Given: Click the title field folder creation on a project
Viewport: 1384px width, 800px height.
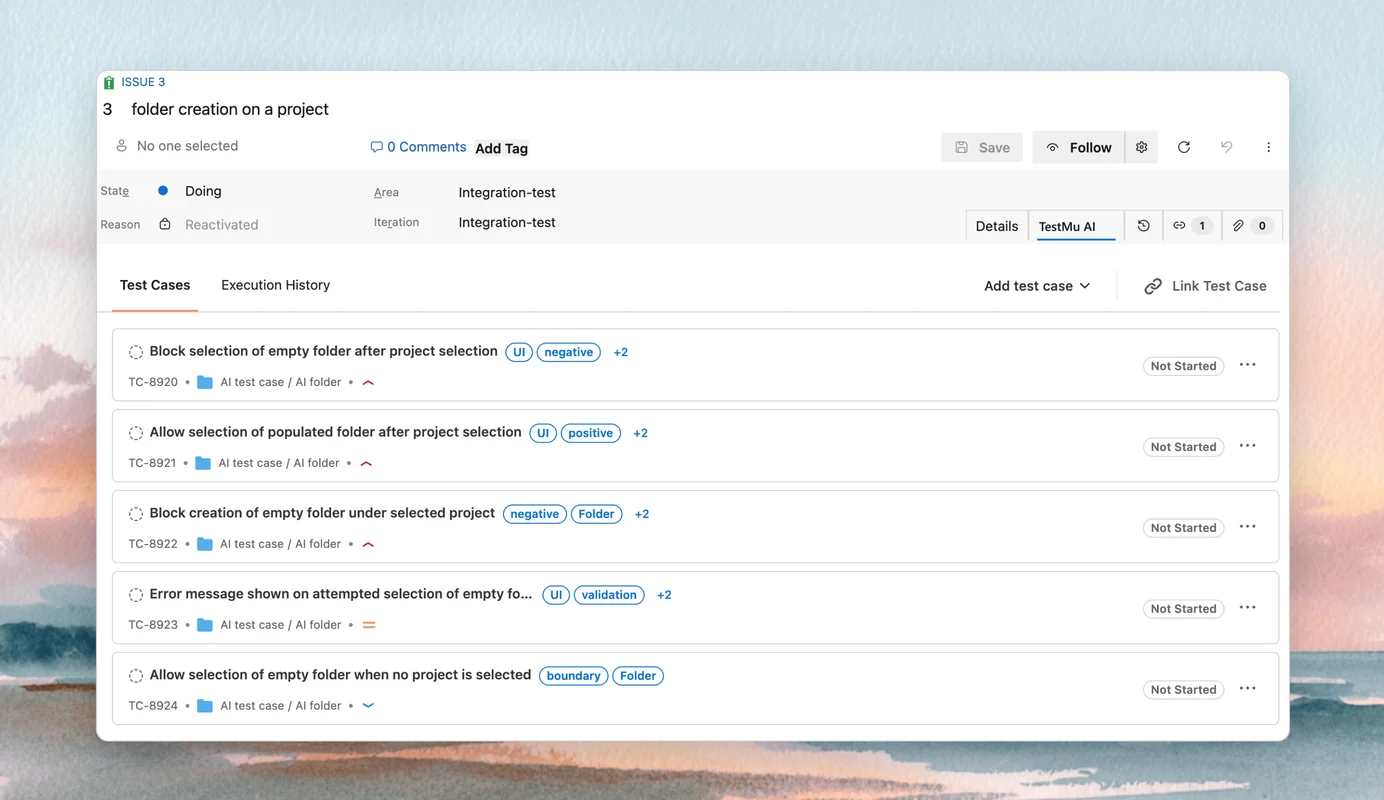Looking at the screenshot, I should point(230,109).
